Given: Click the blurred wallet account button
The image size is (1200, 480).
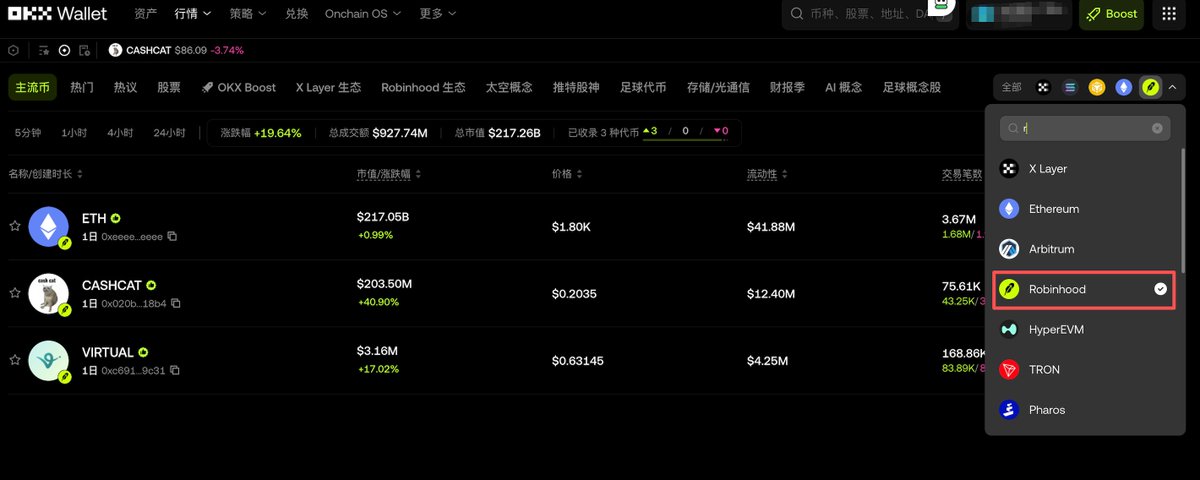Looking at the screenshot, I should pyautogui.click(x=1018, y=14).
